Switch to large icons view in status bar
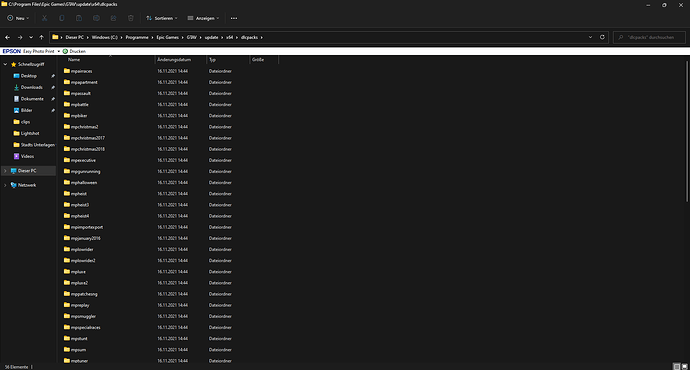 [x=685, y=366]
